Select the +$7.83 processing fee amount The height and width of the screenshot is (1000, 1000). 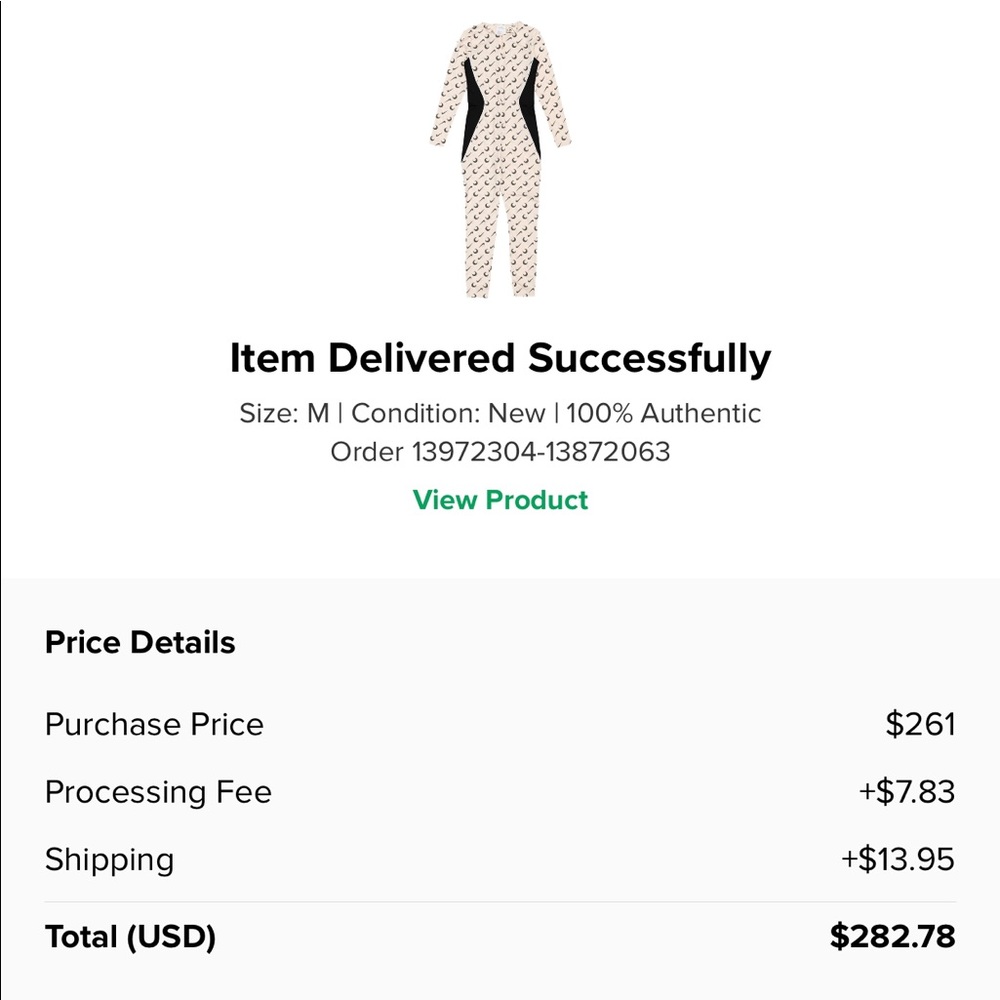coord(906,792)
